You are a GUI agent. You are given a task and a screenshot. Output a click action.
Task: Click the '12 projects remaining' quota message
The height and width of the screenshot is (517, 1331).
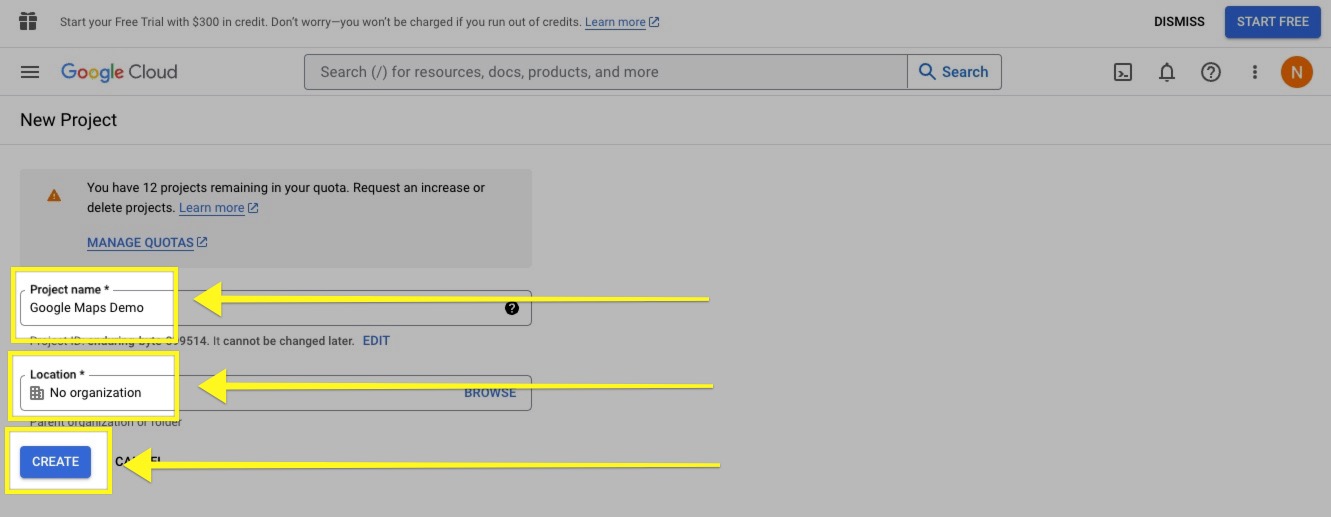(x=286, y=197)
